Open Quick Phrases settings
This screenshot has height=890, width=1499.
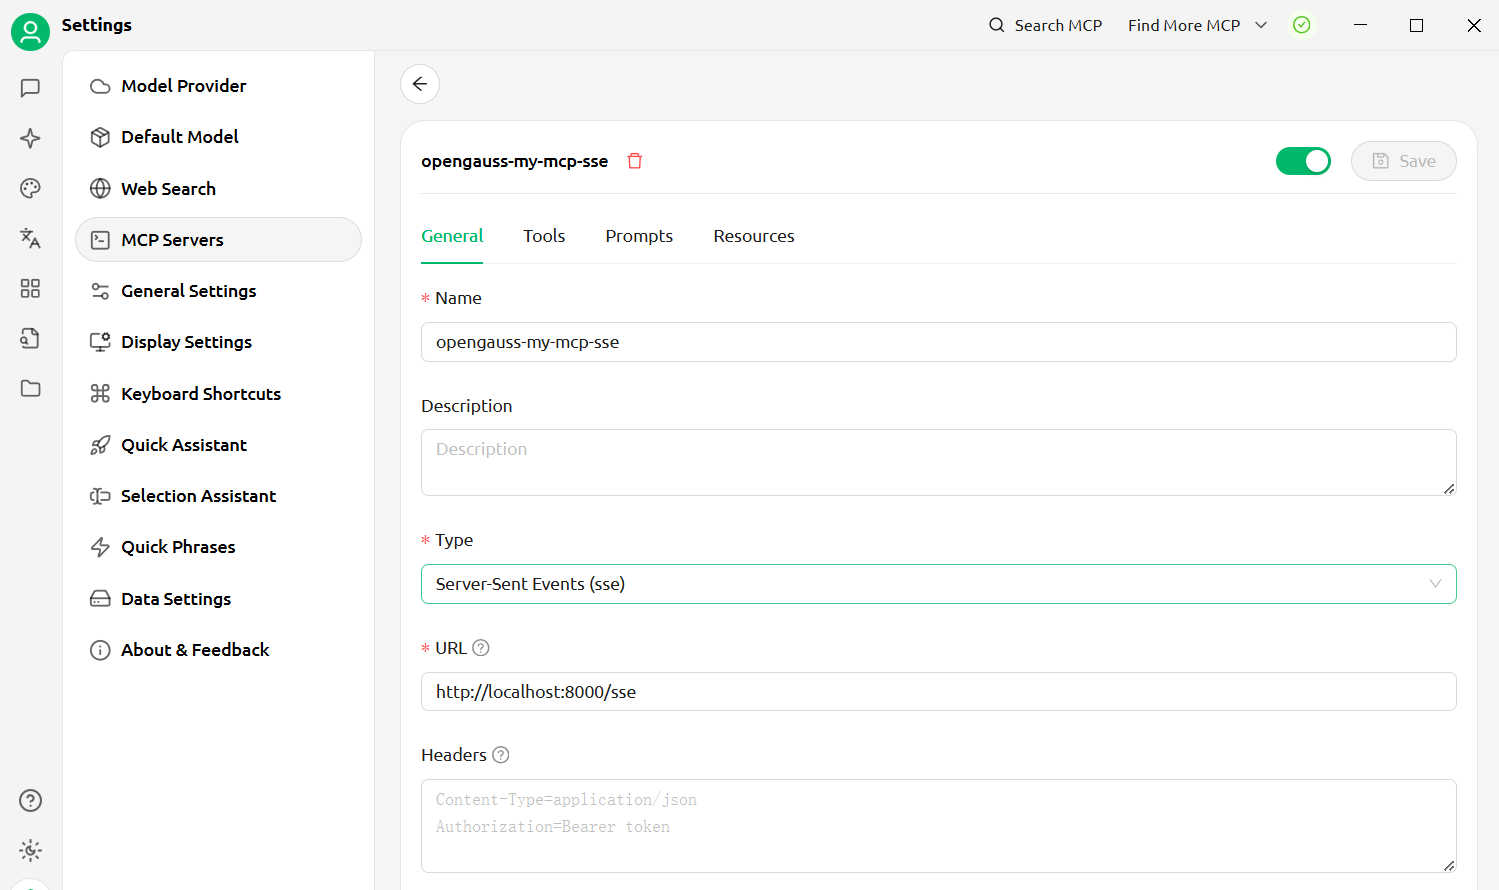tap(218, 547)
